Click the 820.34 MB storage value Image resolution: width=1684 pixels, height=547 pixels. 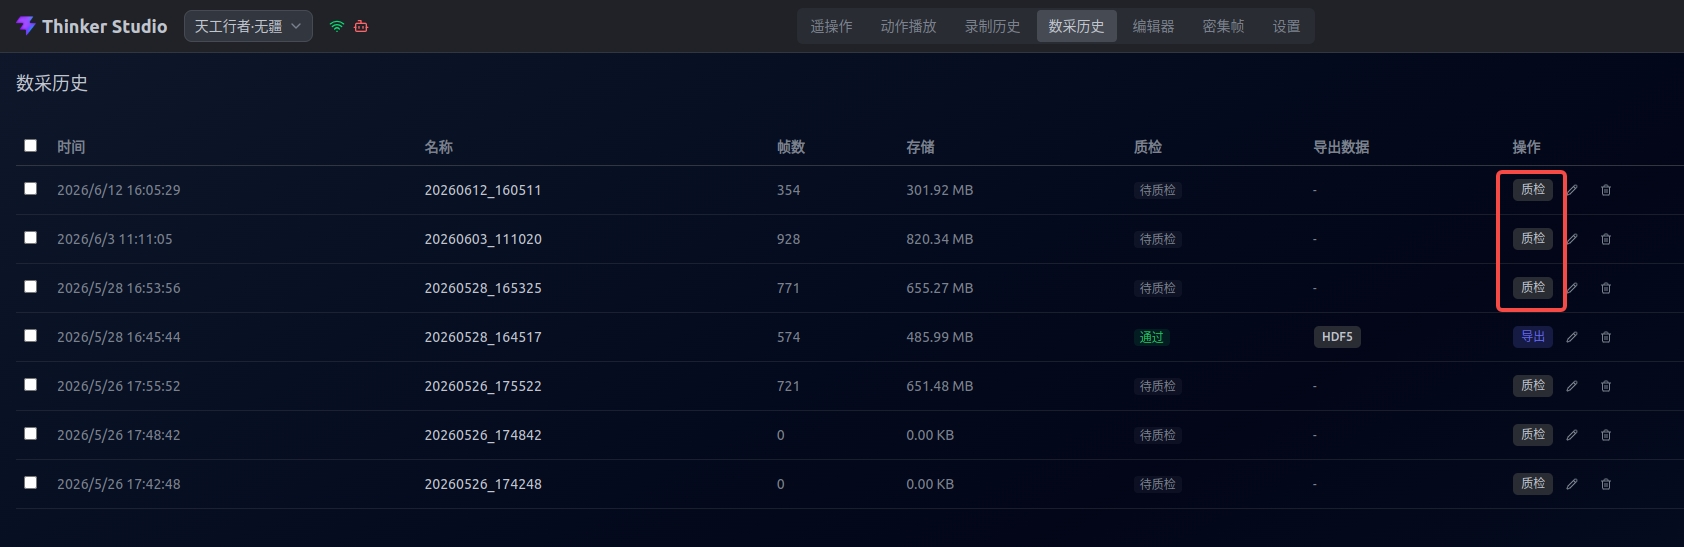tap(940, 239)
